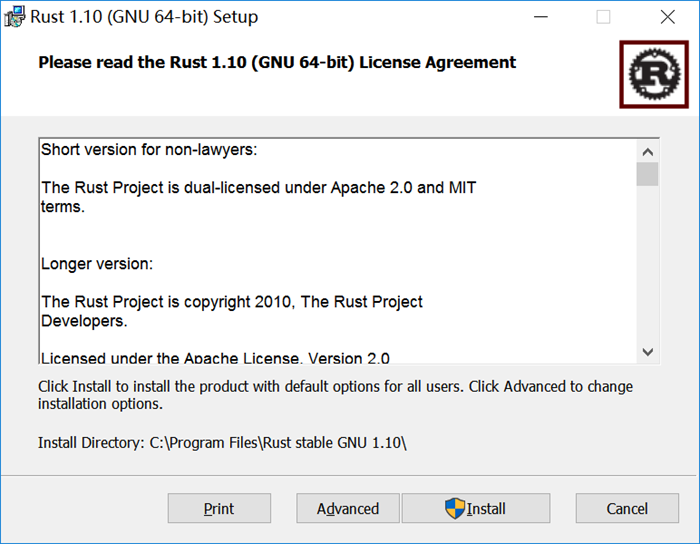Click the license scrollbar thumb
700x544 pixels.
tap(647, 174)
